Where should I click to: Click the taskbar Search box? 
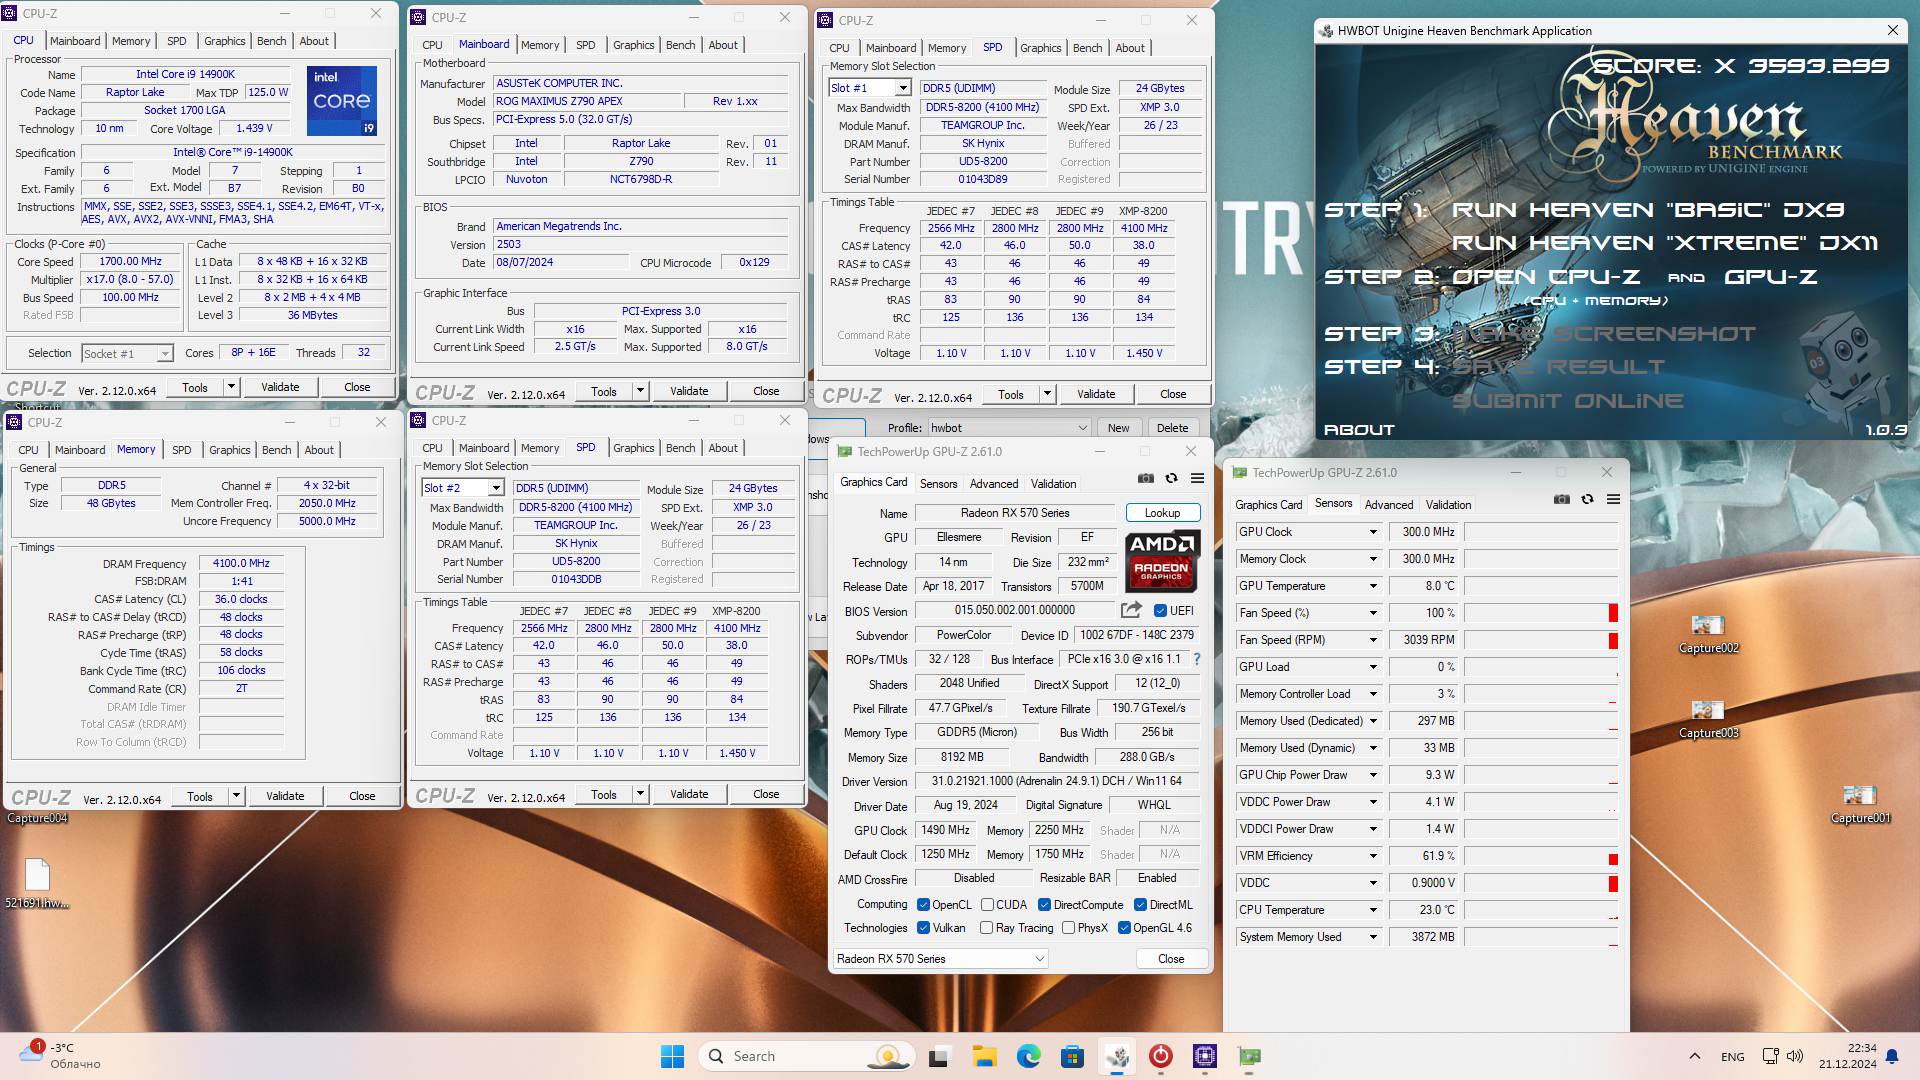point(807,1056)
